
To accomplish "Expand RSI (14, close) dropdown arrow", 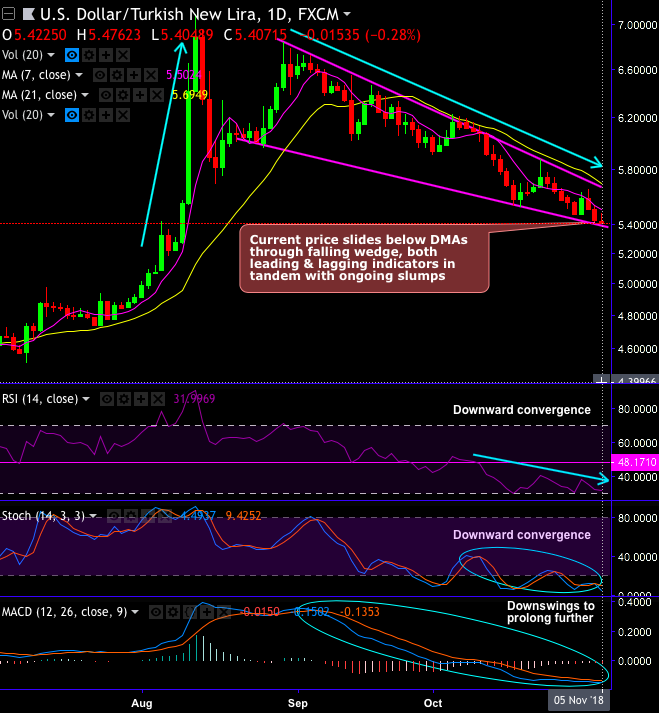I will (86, 399).
